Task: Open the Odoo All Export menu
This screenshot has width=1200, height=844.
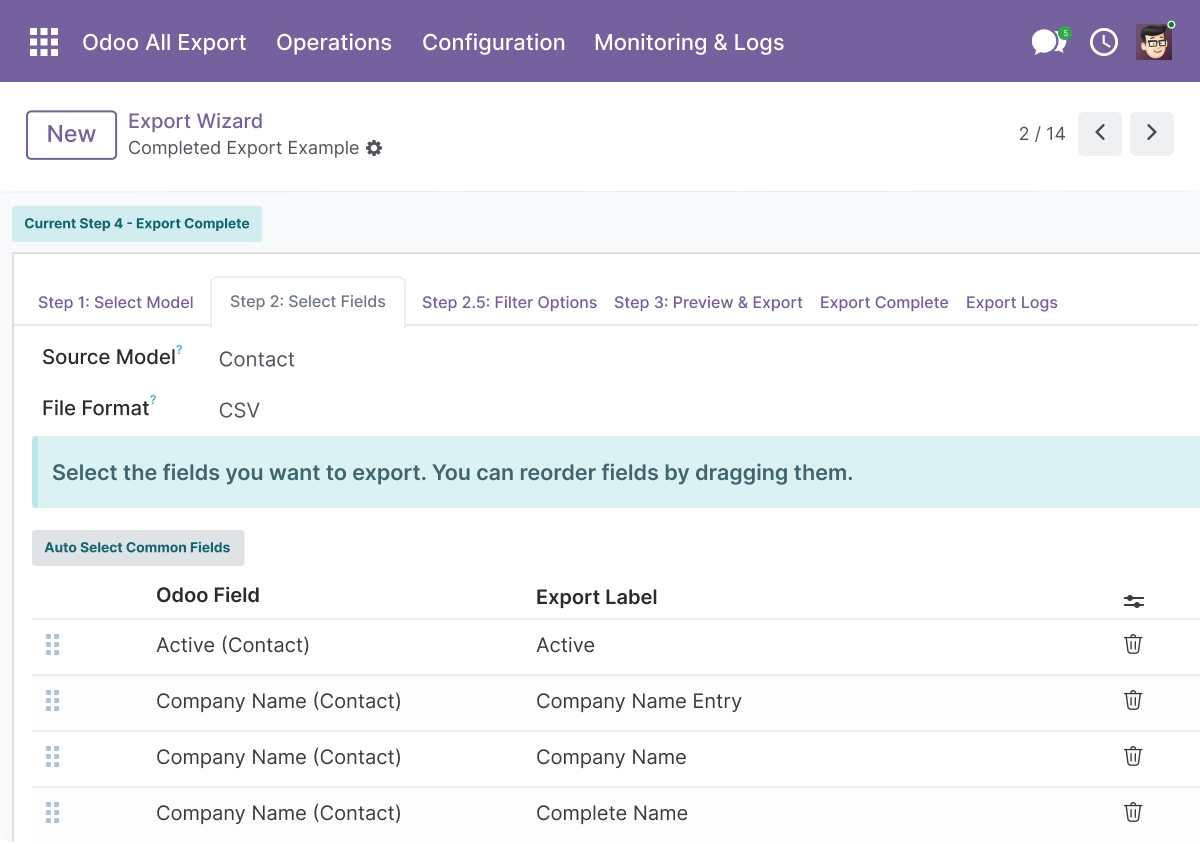Action: click(x=164, y=42)
